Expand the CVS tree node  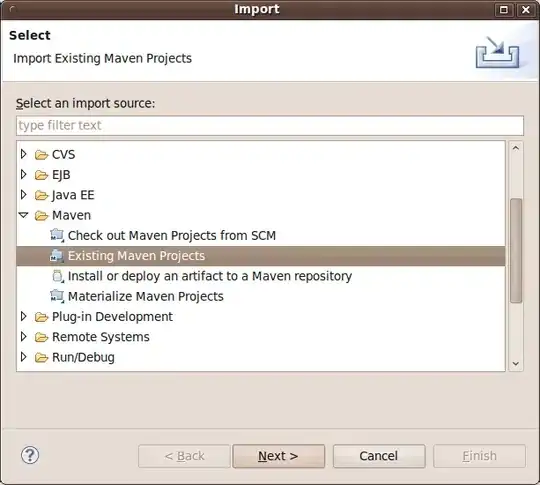(x=23, y=154)
